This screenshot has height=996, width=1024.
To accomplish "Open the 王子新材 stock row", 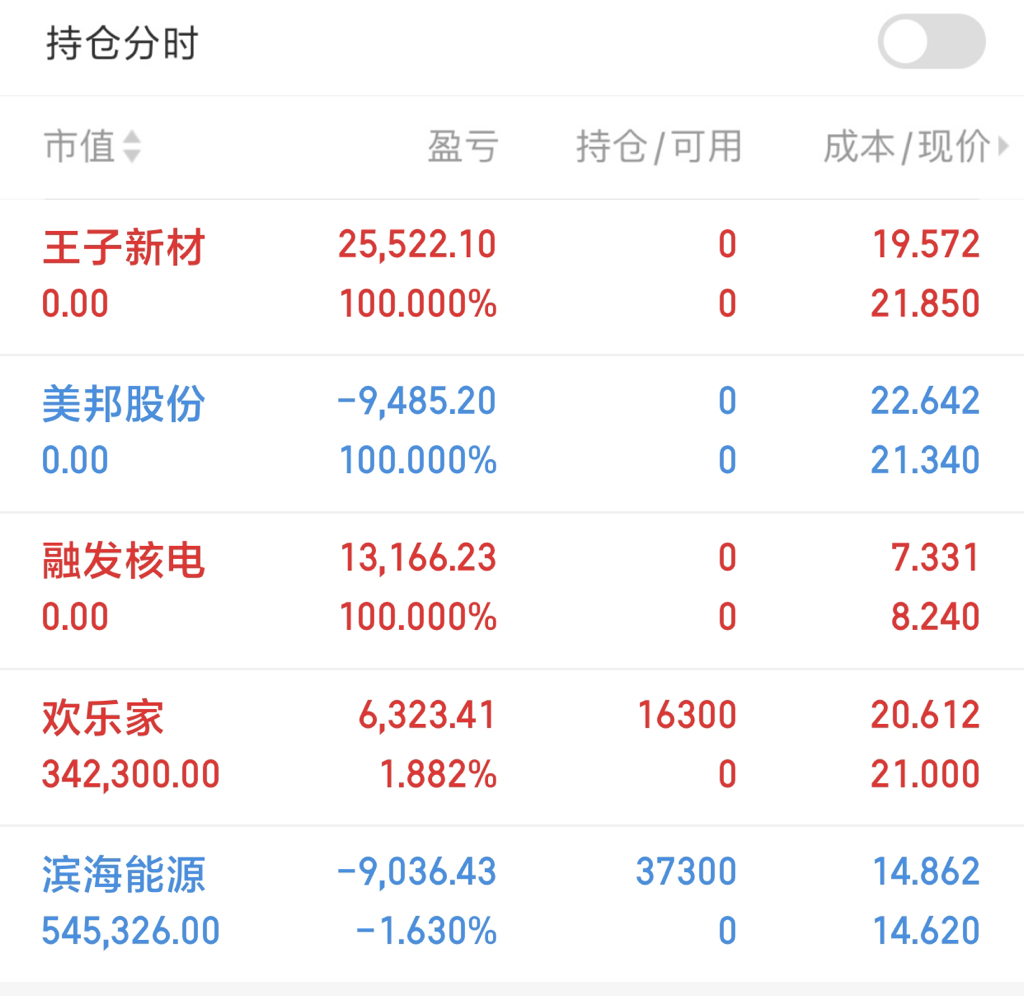I will click(512, 277).
